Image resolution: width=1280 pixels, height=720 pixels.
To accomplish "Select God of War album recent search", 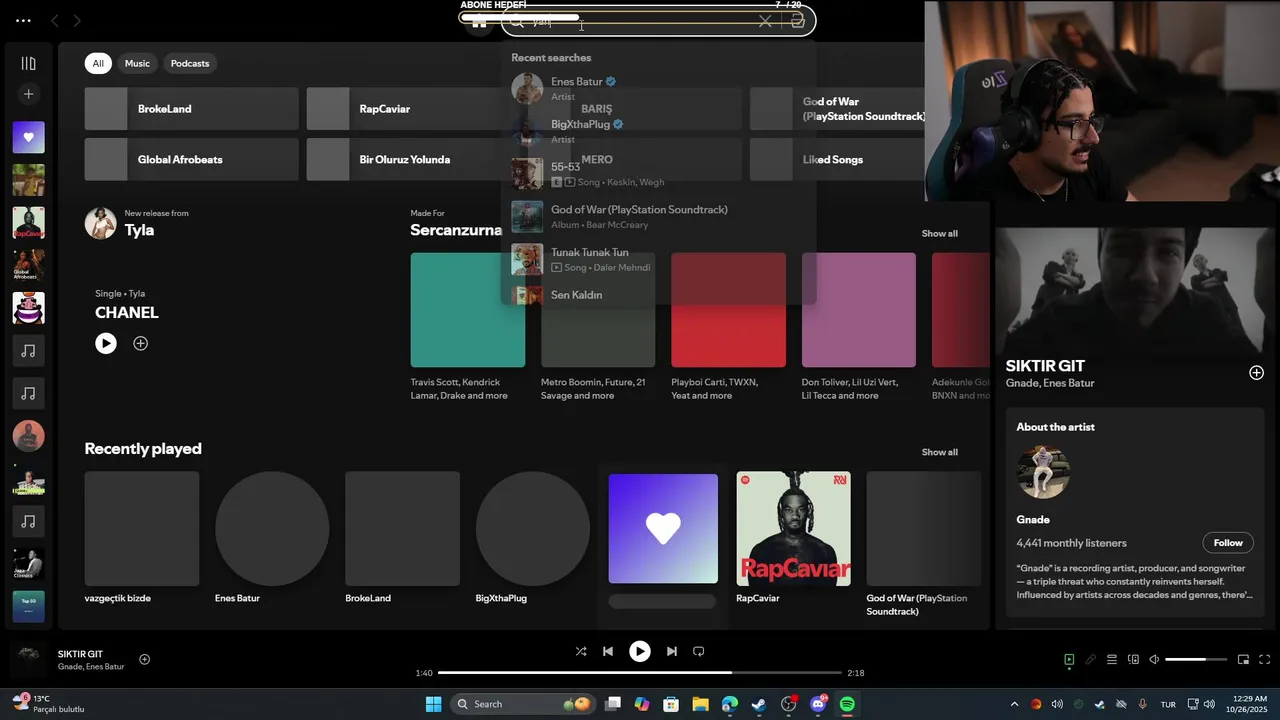I will click(x=658, y=217).
